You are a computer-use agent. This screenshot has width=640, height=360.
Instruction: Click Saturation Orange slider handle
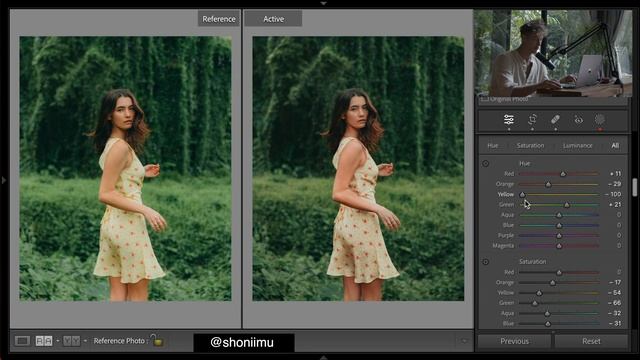tap(553, 282)
